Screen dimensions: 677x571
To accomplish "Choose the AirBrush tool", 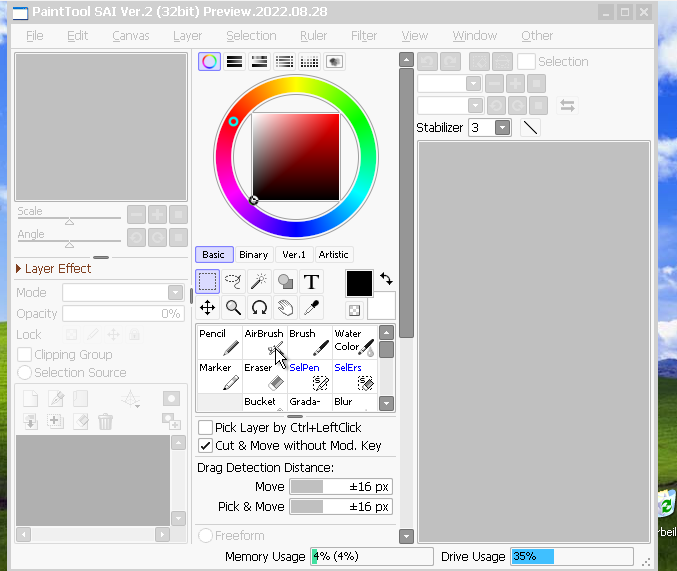I will pos(264,343).
